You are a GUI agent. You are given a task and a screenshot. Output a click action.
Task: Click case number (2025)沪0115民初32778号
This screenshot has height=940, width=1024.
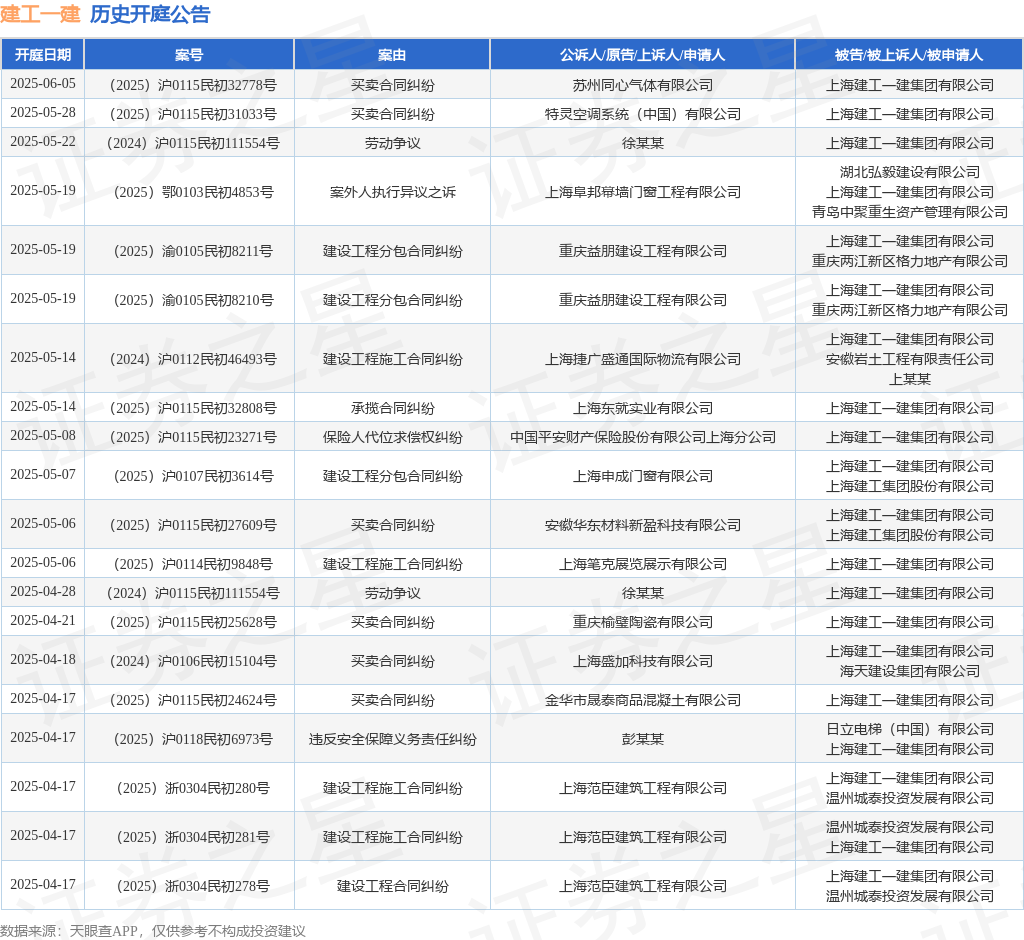[x=193, y=85]
